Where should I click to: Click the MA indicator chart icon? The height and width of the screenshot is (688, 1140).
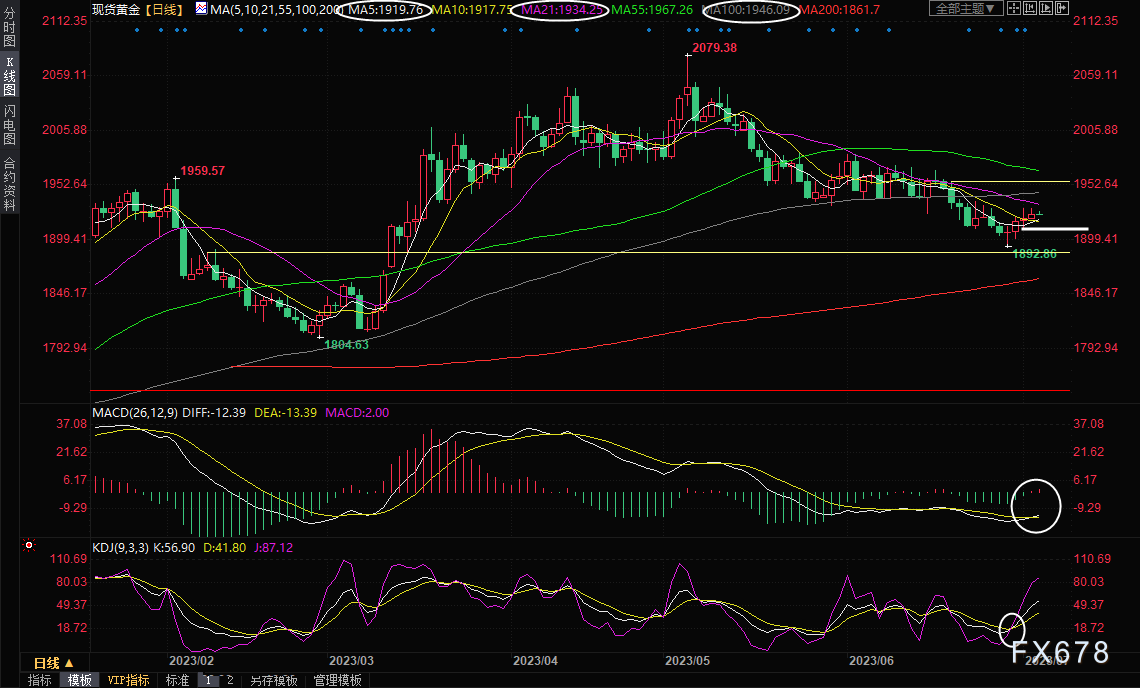point(202,9)
